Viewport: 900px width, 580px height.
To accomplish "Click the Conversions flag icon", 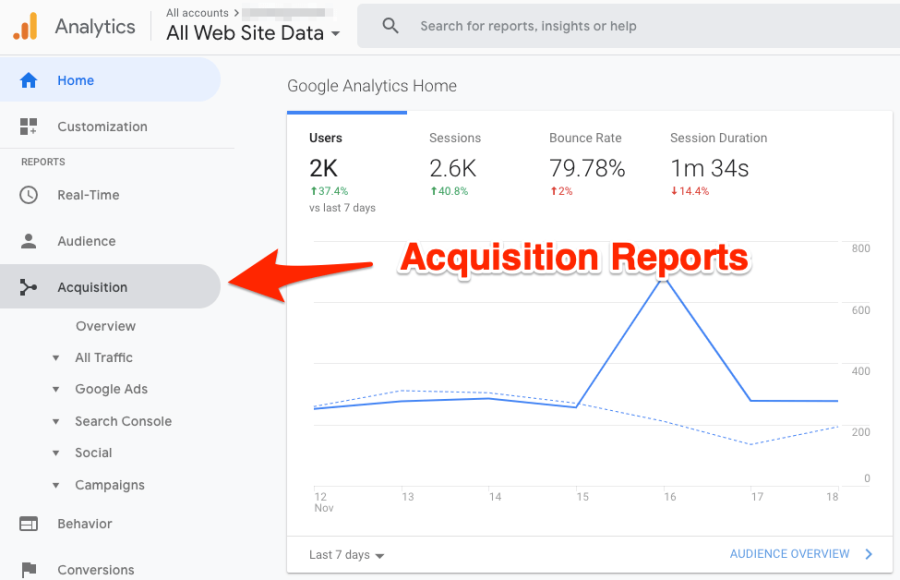I will point(28,570).
